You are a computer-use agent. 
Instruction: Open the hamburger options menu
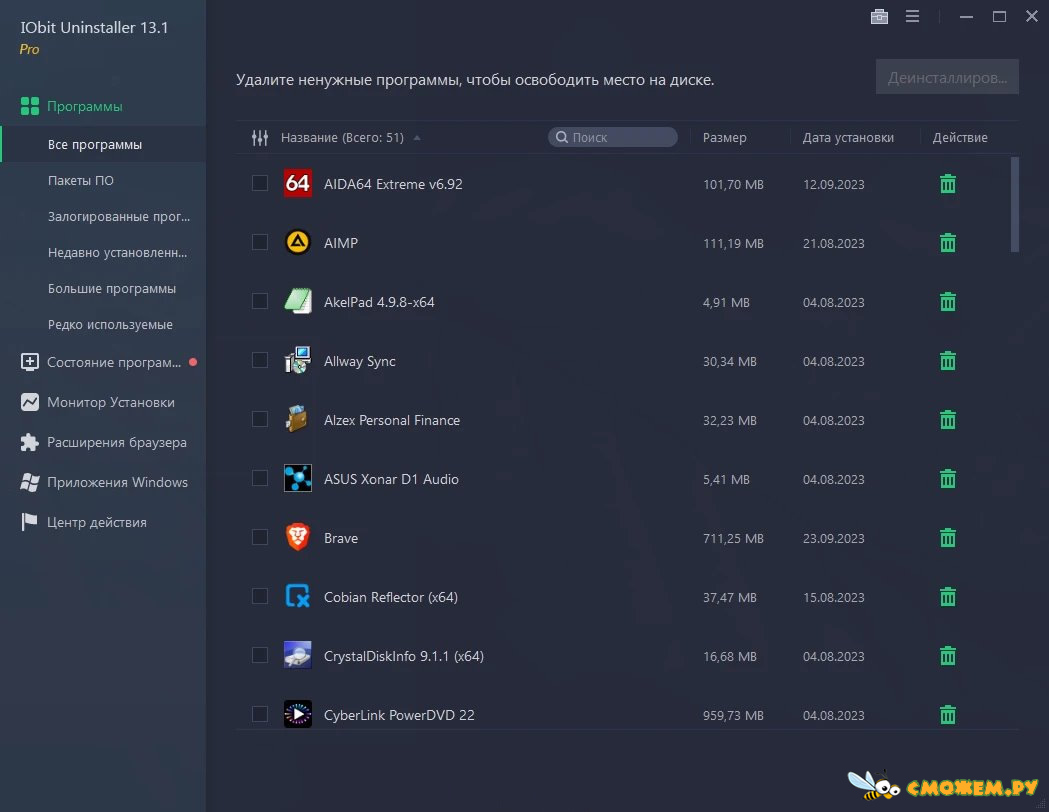click(x=913, y=16)
